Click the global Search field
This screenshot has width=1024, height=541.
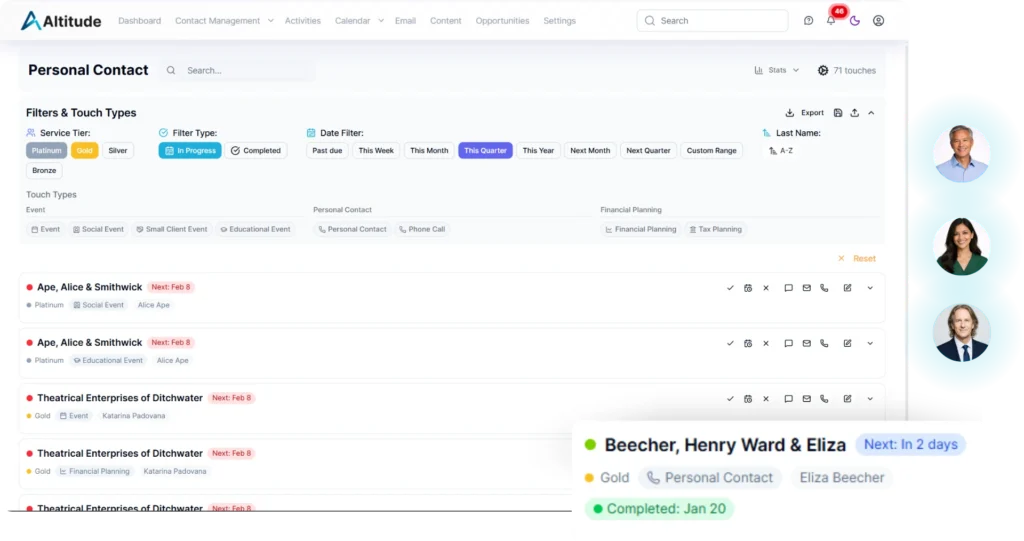pos(712,21)
